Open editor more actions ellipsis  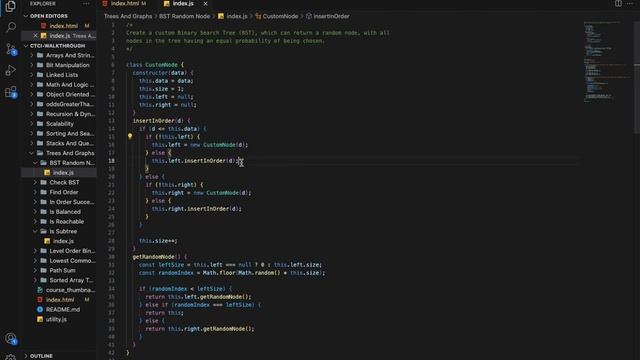pos(631,4)
